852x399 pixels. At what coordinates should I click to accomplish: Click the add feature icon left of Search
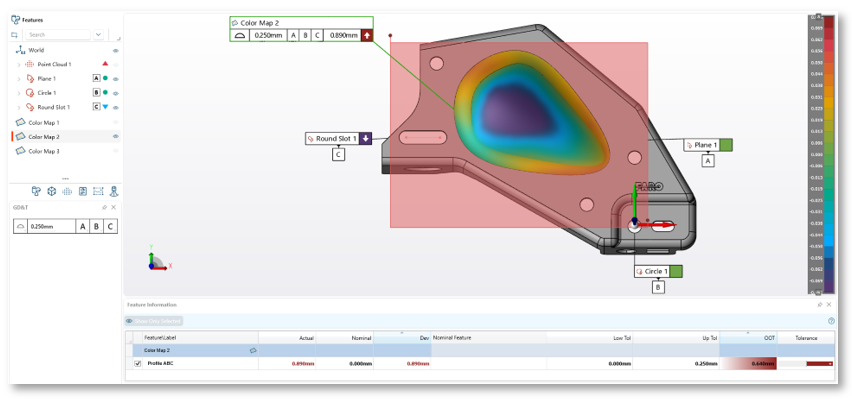[x=15, y=35]
